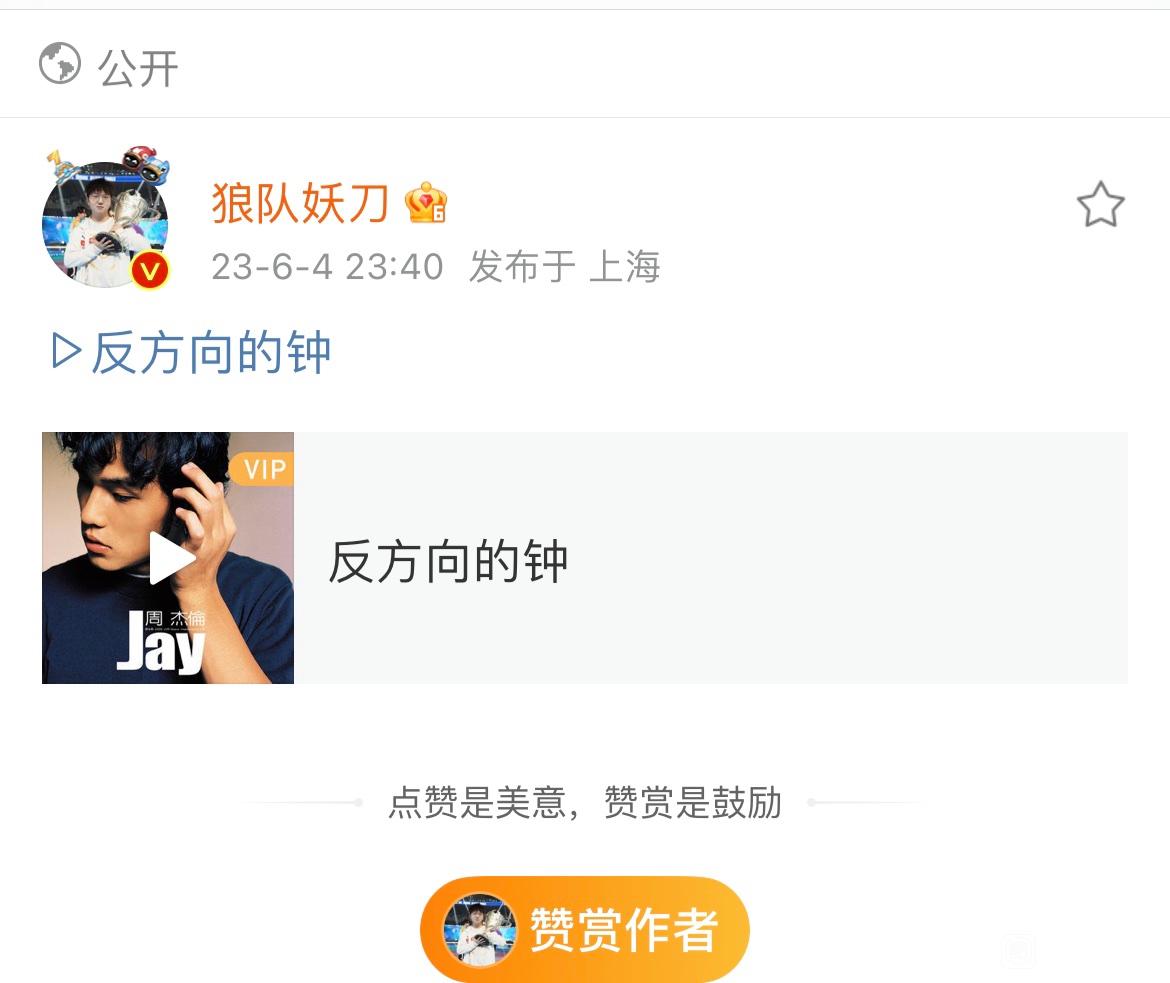Click the favorite star icon
Viewport: 1170px width, 983px height.
pos(1100,205)
